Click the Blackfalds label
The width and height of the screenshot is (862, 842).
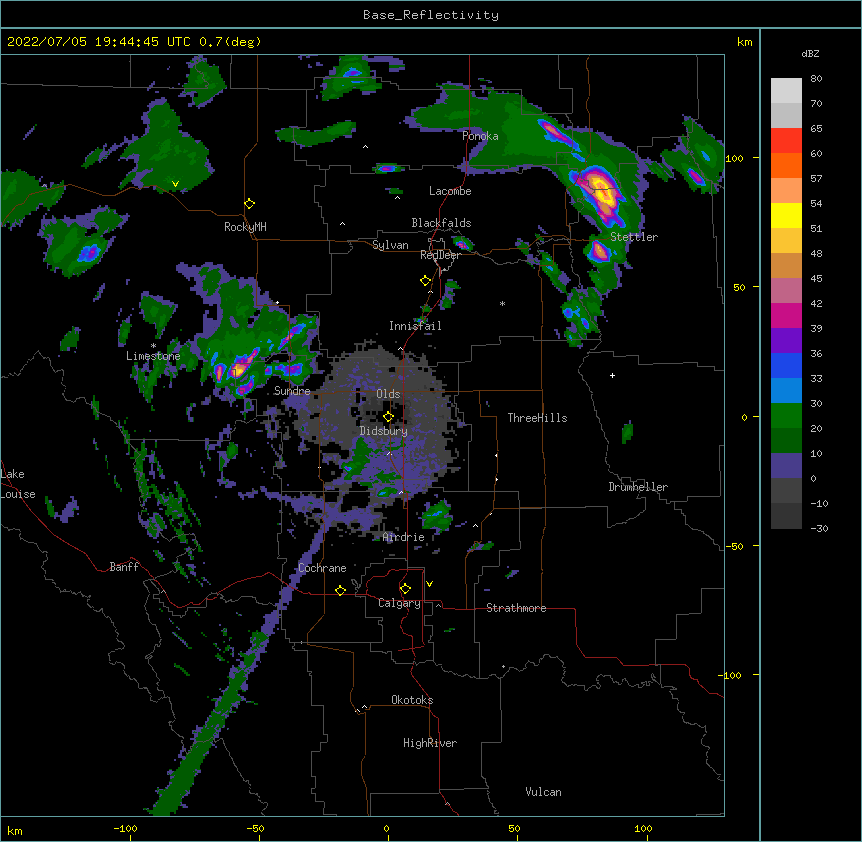441,223
